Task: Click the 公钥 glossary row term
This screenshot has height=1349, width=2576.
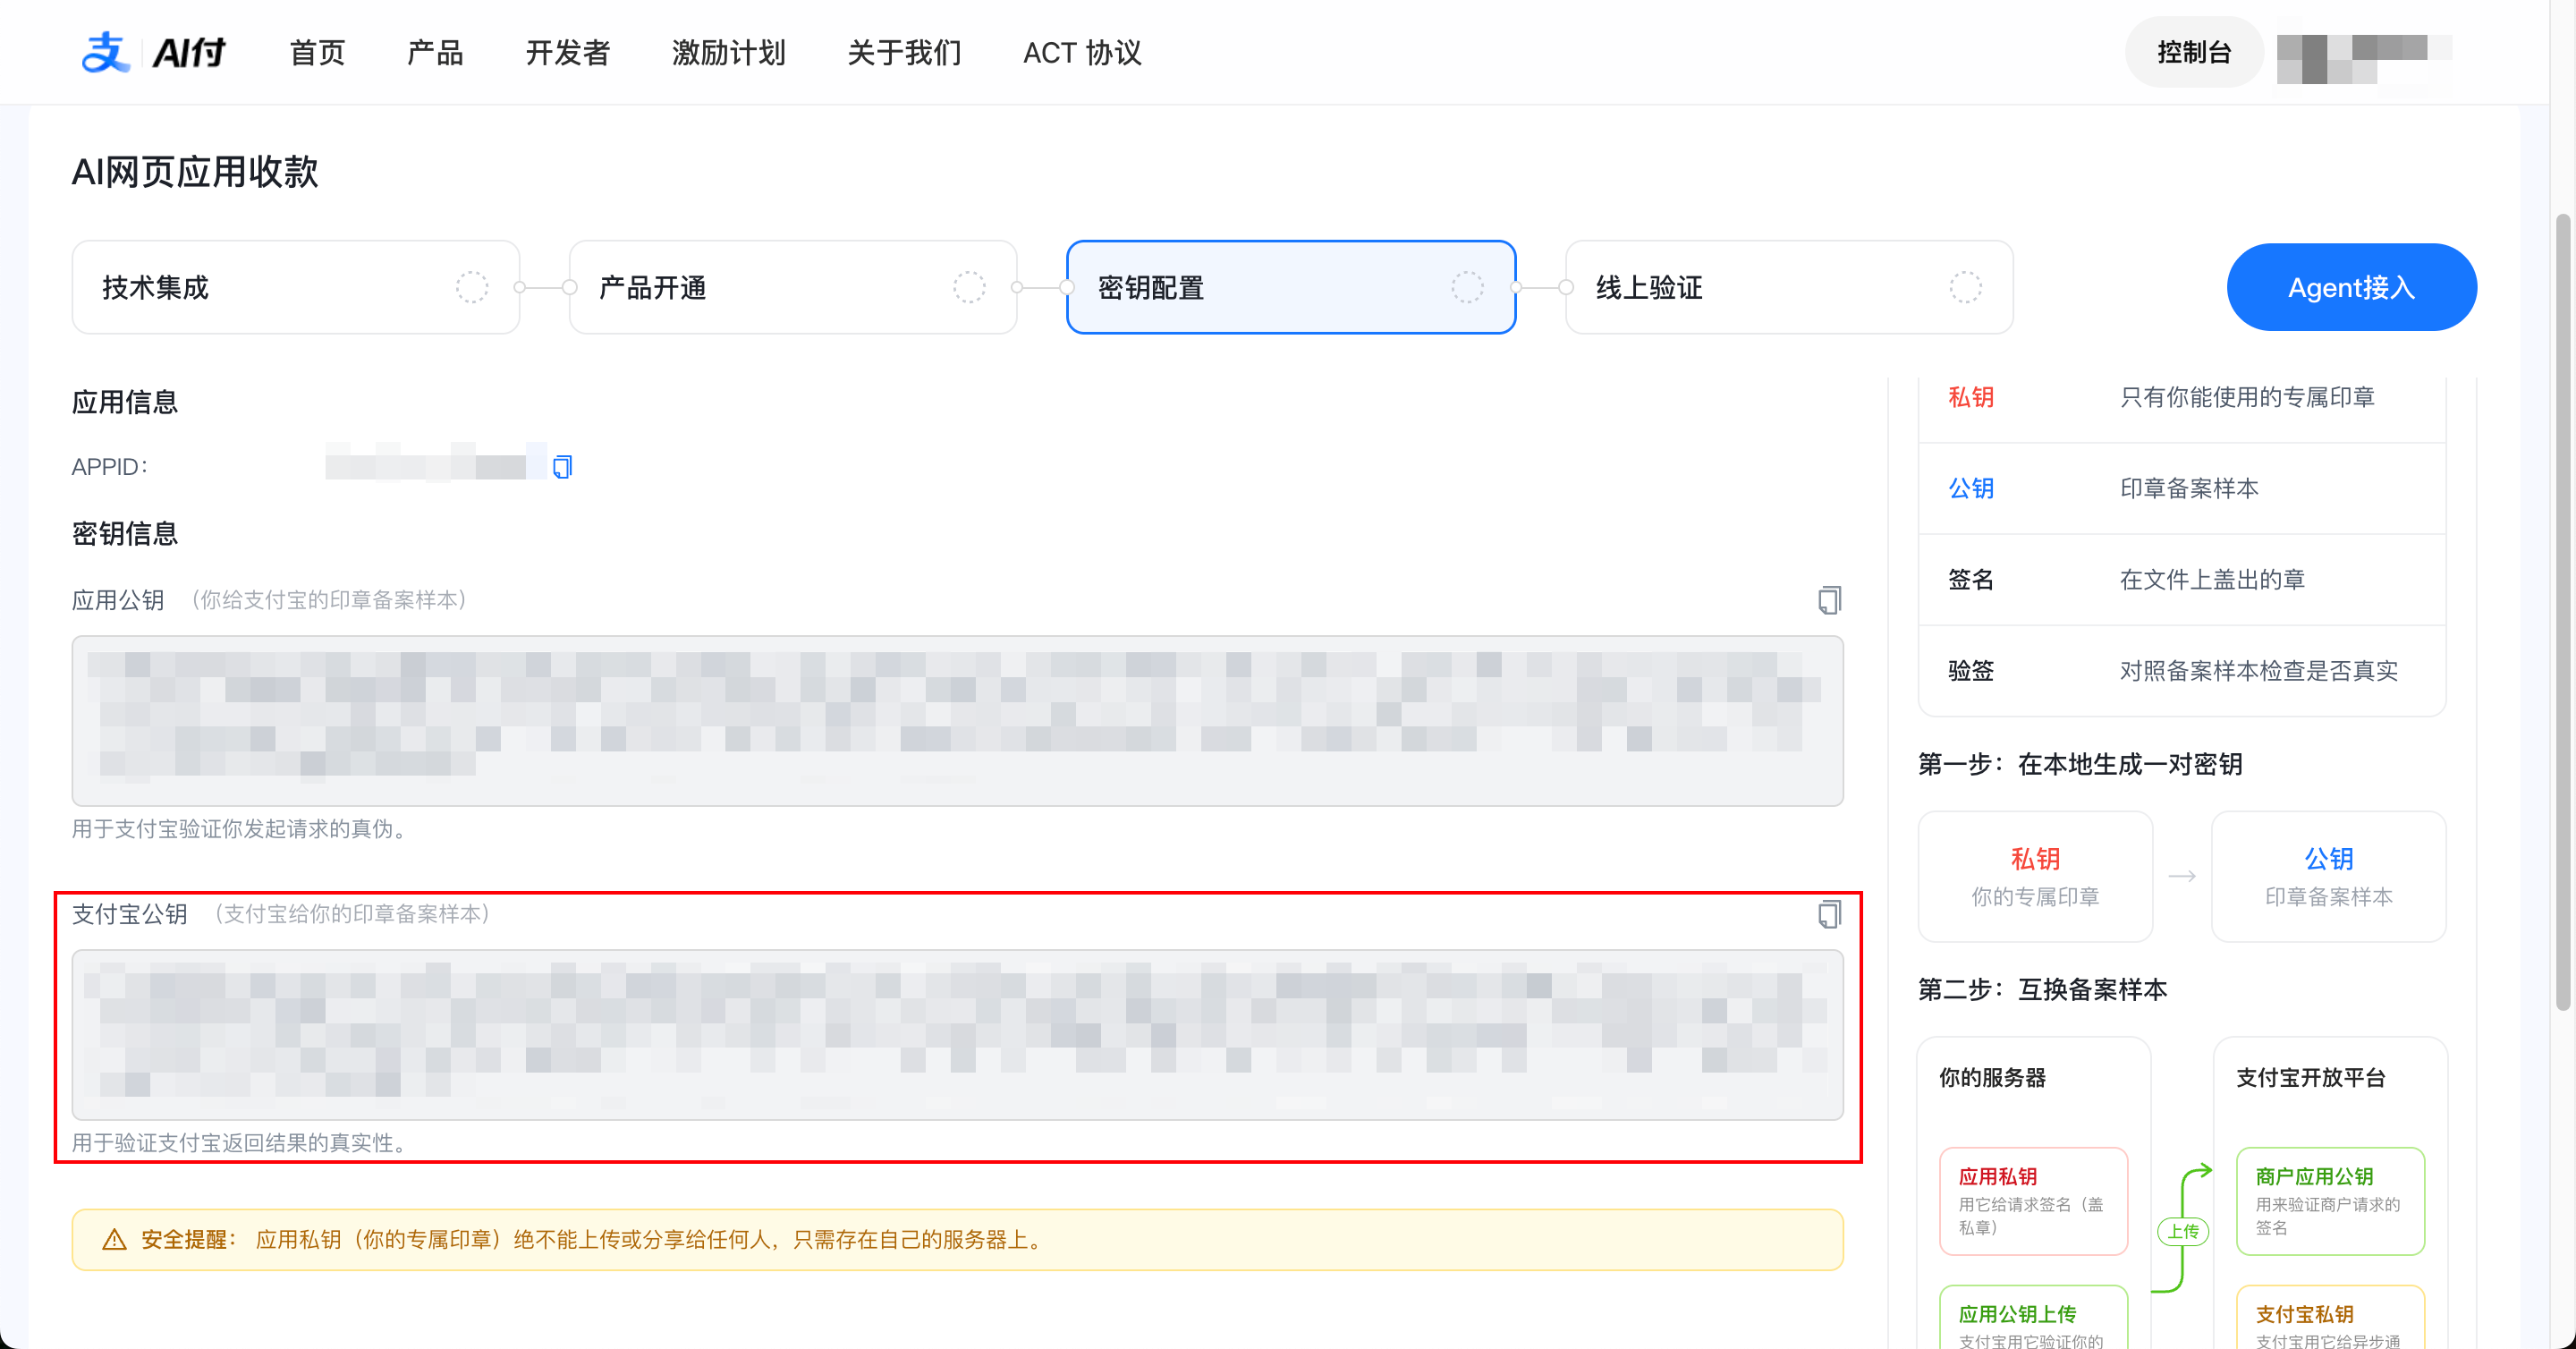Action: [x=1971, y=488]
